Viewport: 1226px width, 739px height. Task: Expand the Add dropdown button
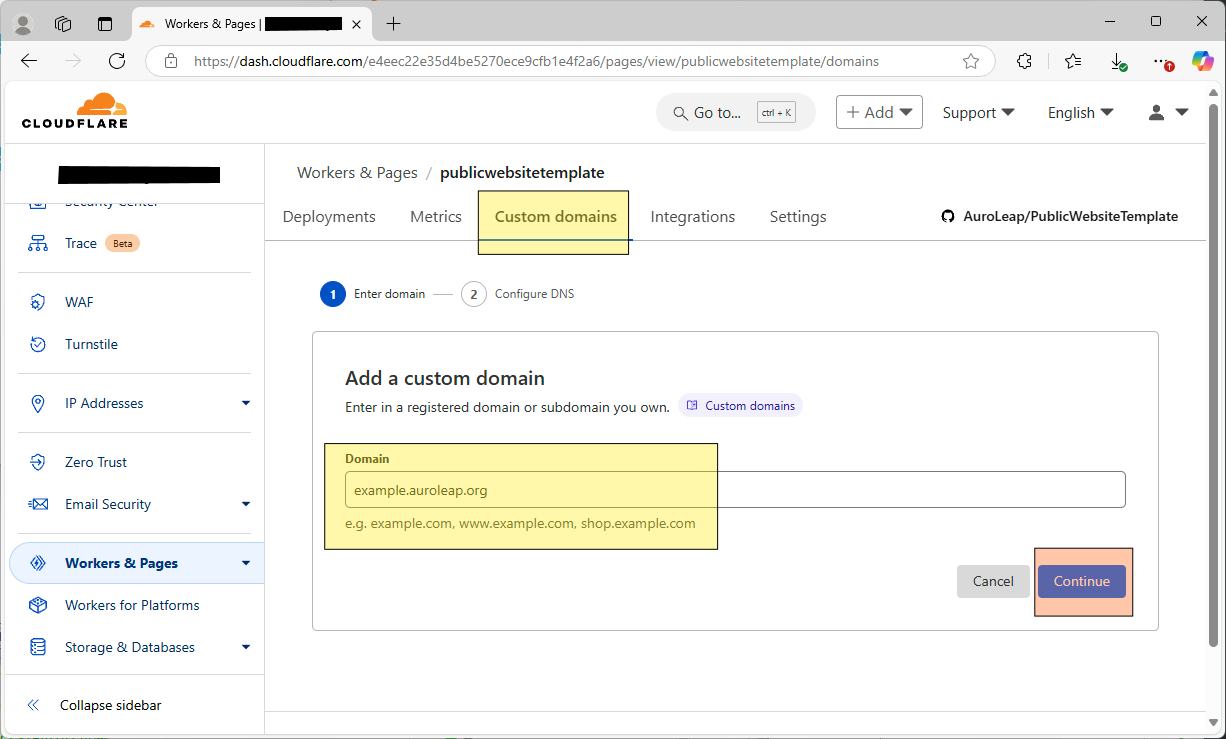click(879, 113)
